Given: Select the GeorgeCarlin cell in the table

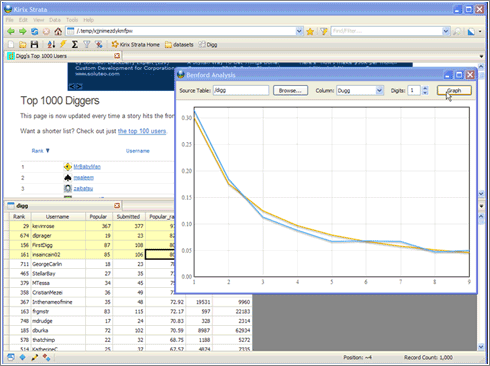Looking at the screenshot, I should point(58,264).
